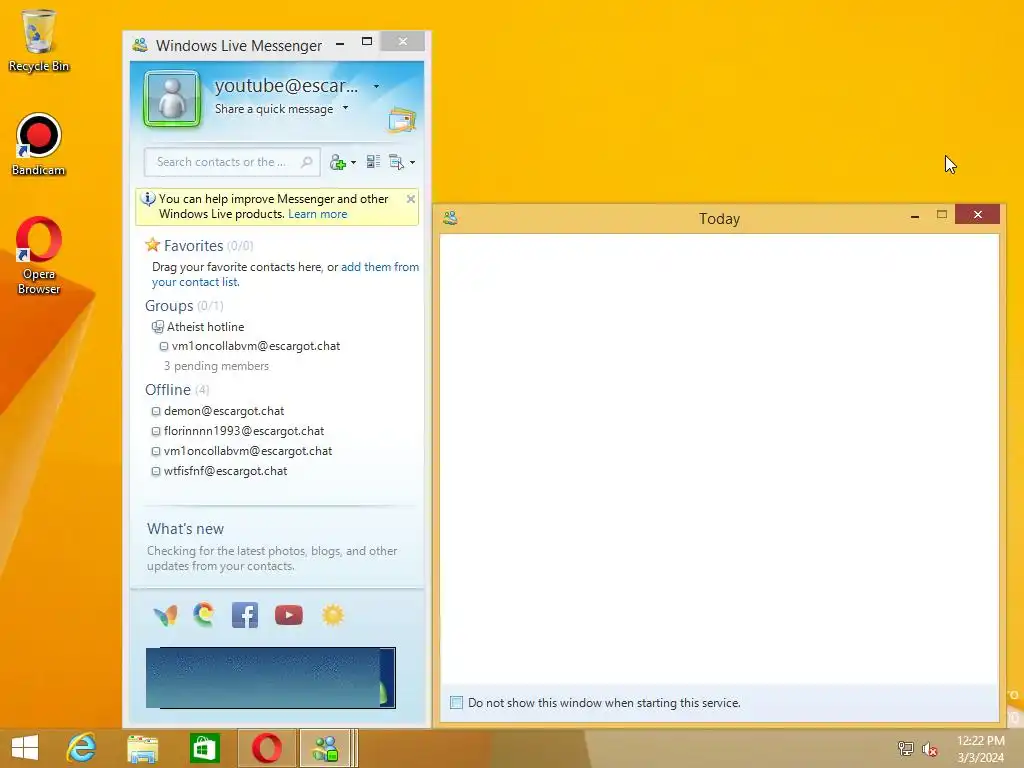This screenshot has height=768, width=1024.
Task: Click status icon beside wtfisfnf@escargot.chat
Action: (156, 472)
